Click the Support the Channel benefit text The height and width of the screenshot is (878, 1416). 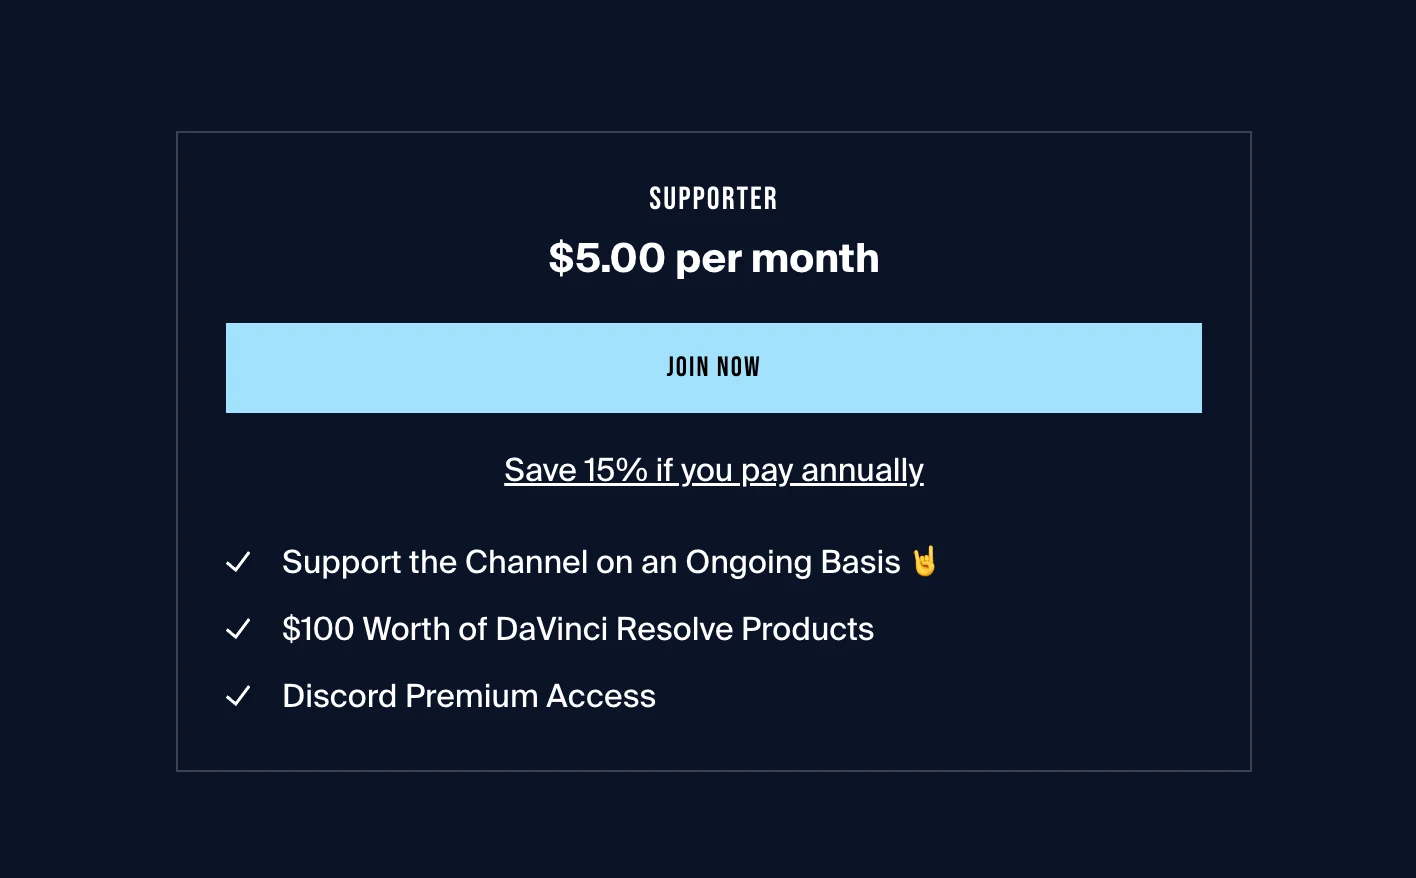pyautogui.click(x=590, y=562)
